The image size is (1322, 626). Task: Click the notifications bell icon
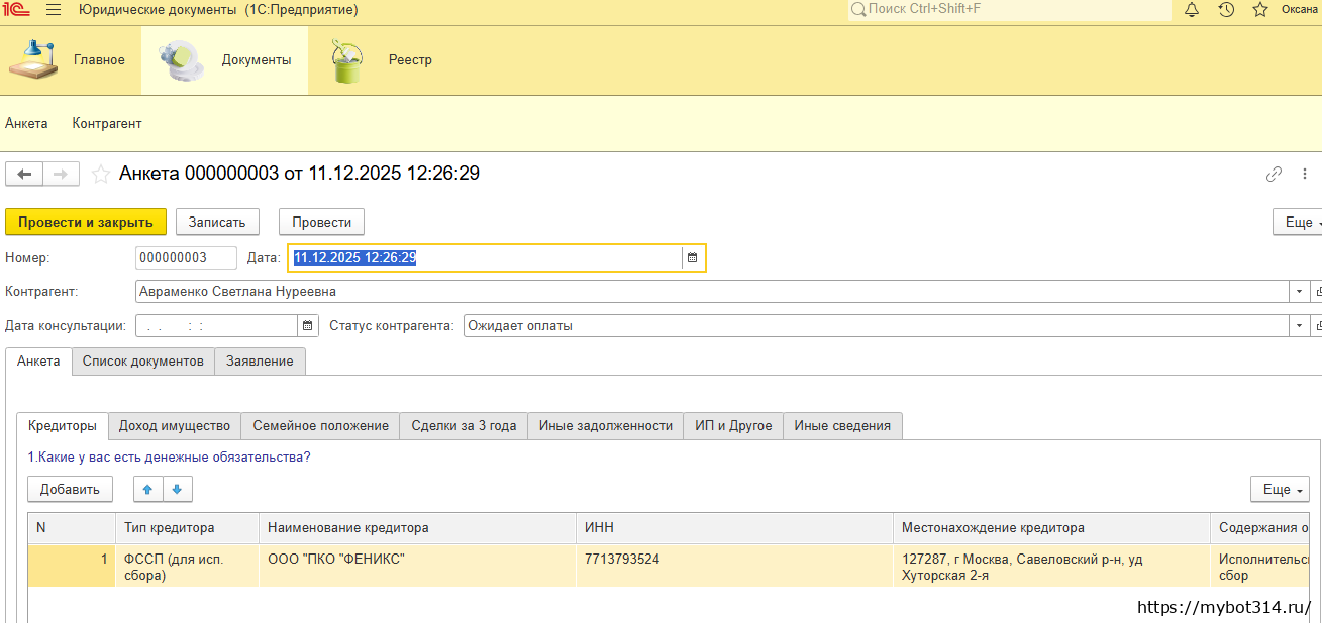(1191, 10)
